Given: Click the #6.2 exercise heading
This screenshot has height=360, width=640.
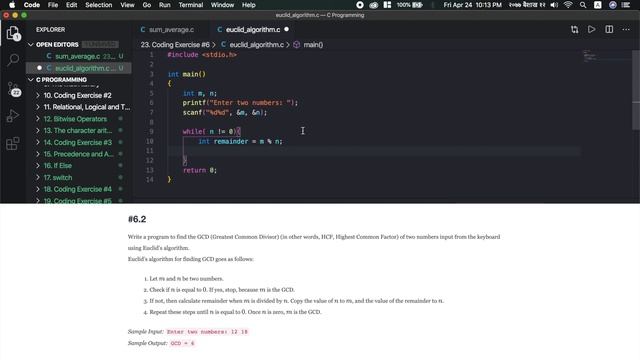Looking at the screenshot, I should click(x=137, y=219).
